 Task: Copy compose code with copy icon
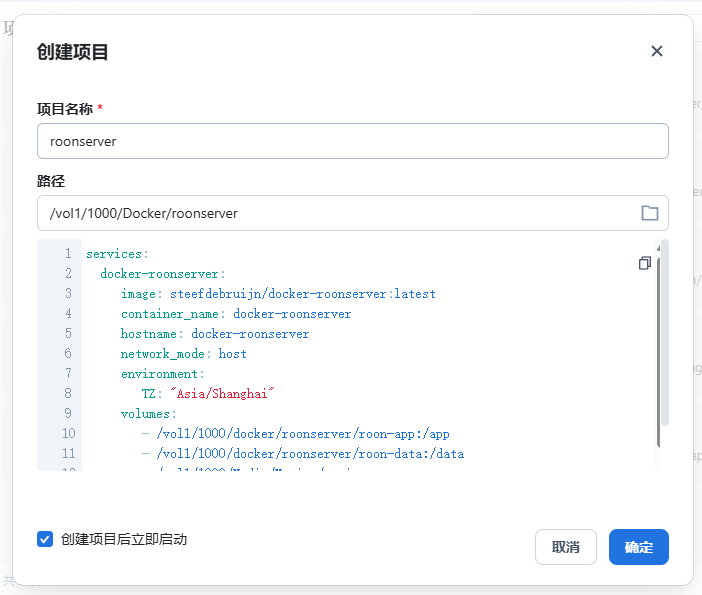(x=645, y=263)
